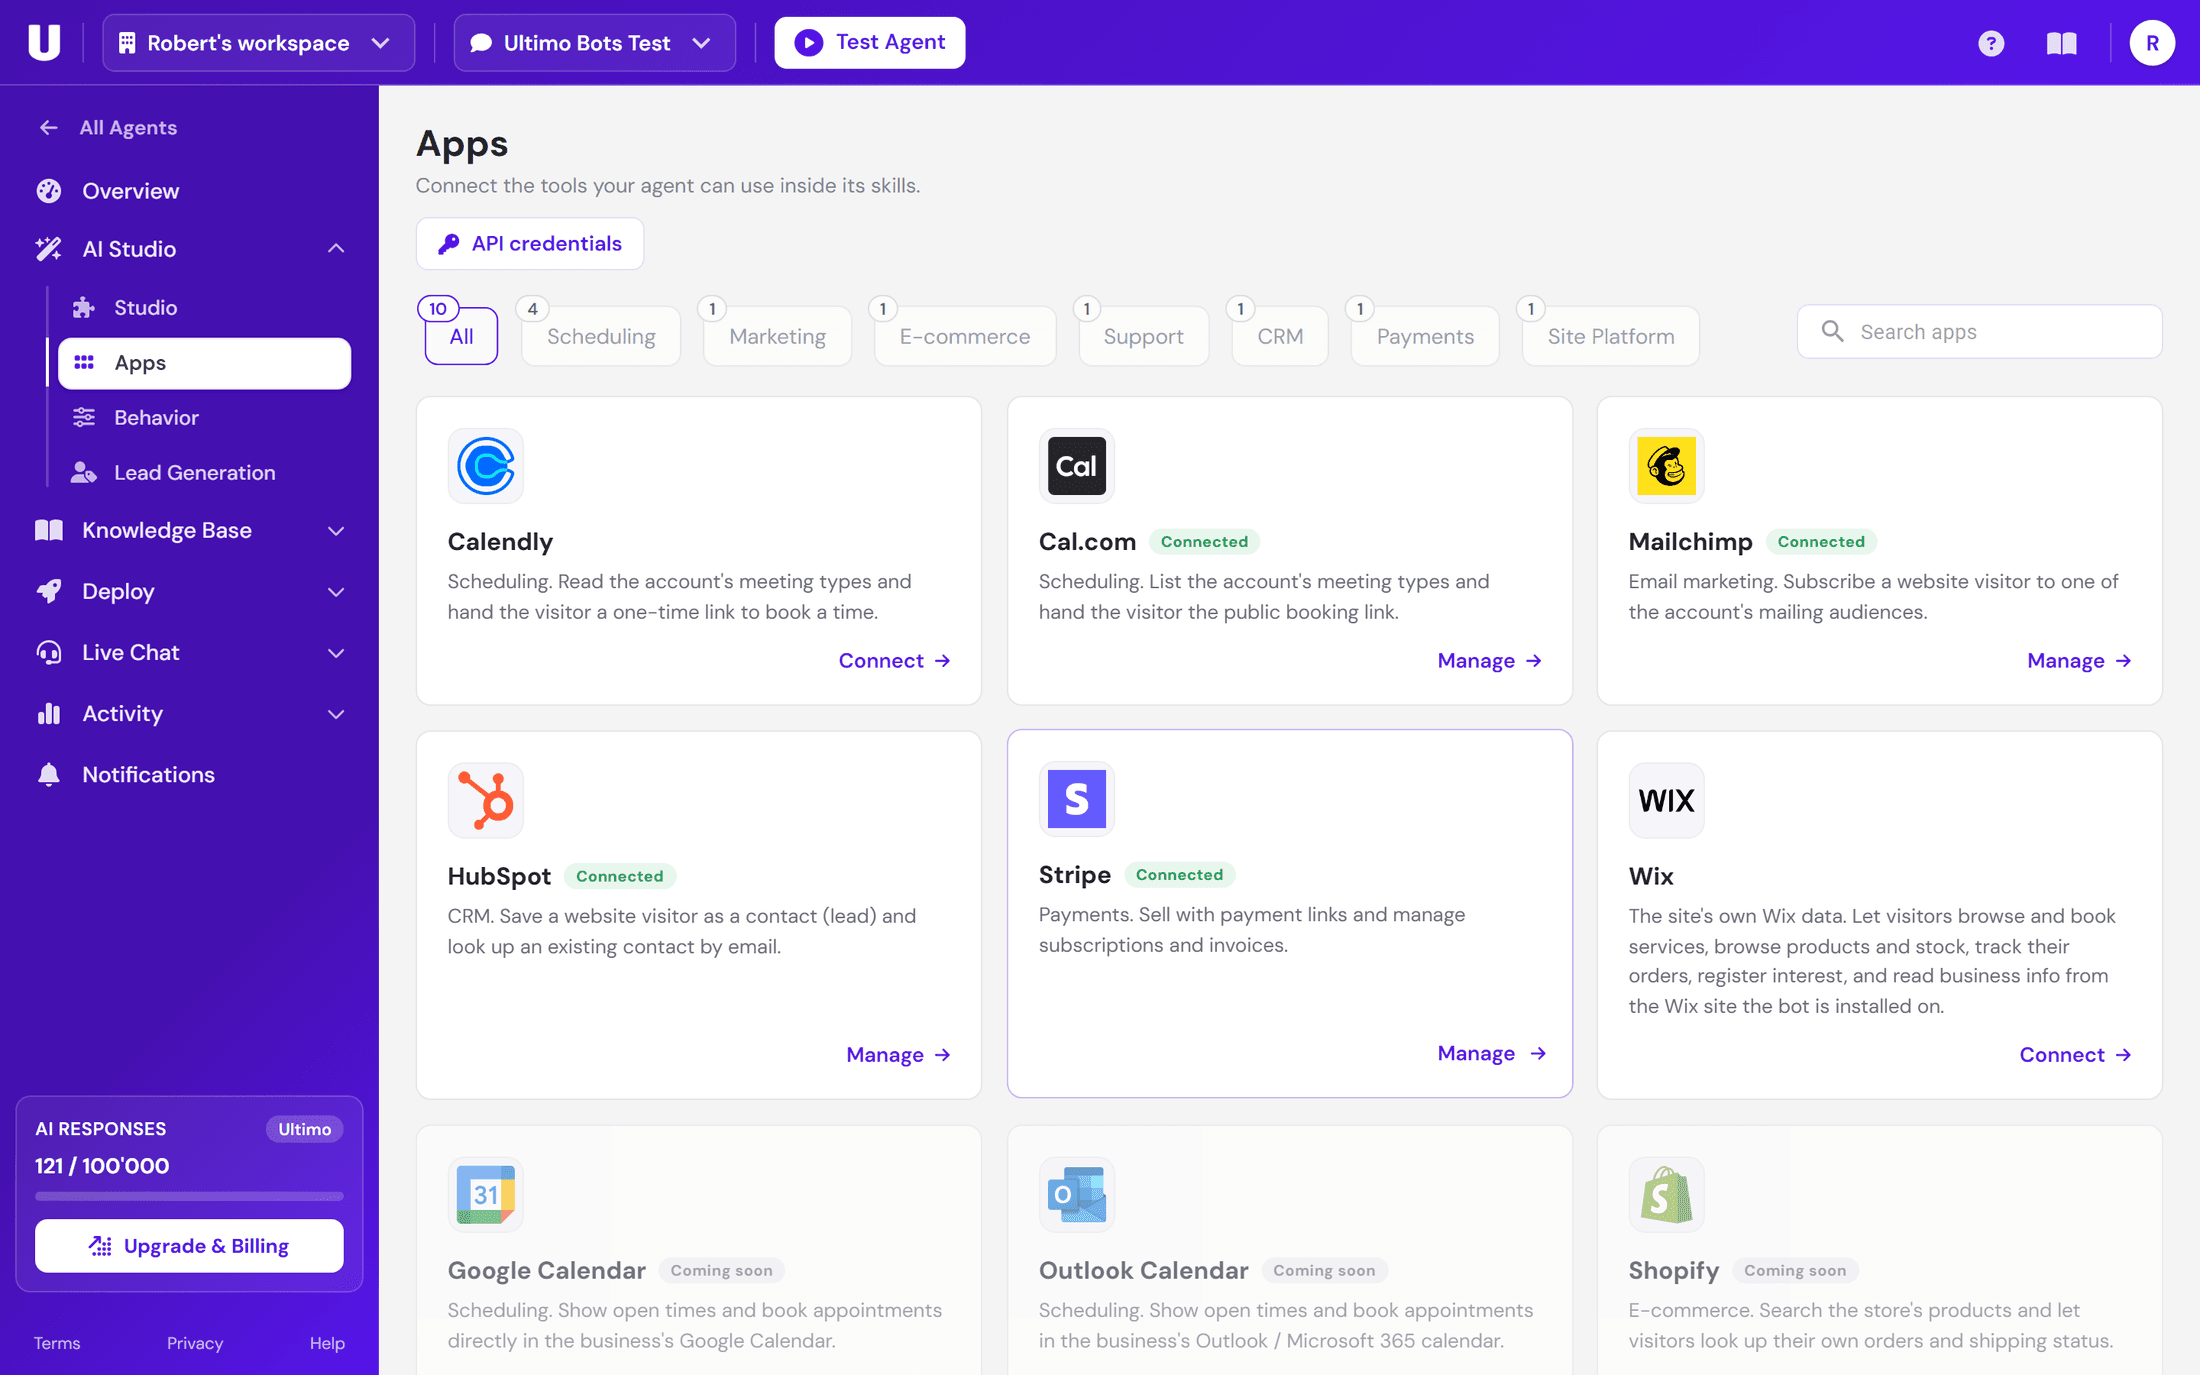Click the HubSpot app logo
The image size is (2200, 1375).
[x=486, y=800]
